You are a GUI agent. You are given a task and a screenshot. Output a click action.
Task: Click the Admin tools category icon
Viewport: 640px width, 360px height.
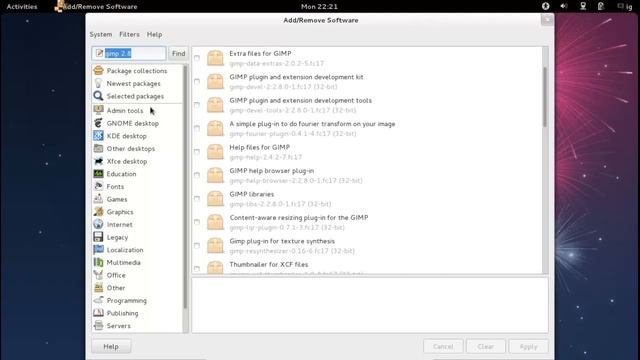pos(98,110)
